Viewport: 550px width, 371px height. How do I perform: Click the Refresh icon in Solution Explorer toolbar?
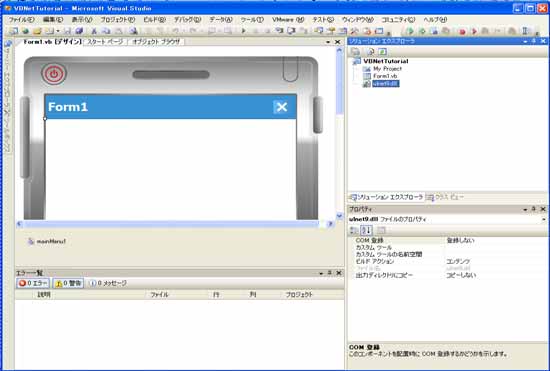click(x=370, y=52)
